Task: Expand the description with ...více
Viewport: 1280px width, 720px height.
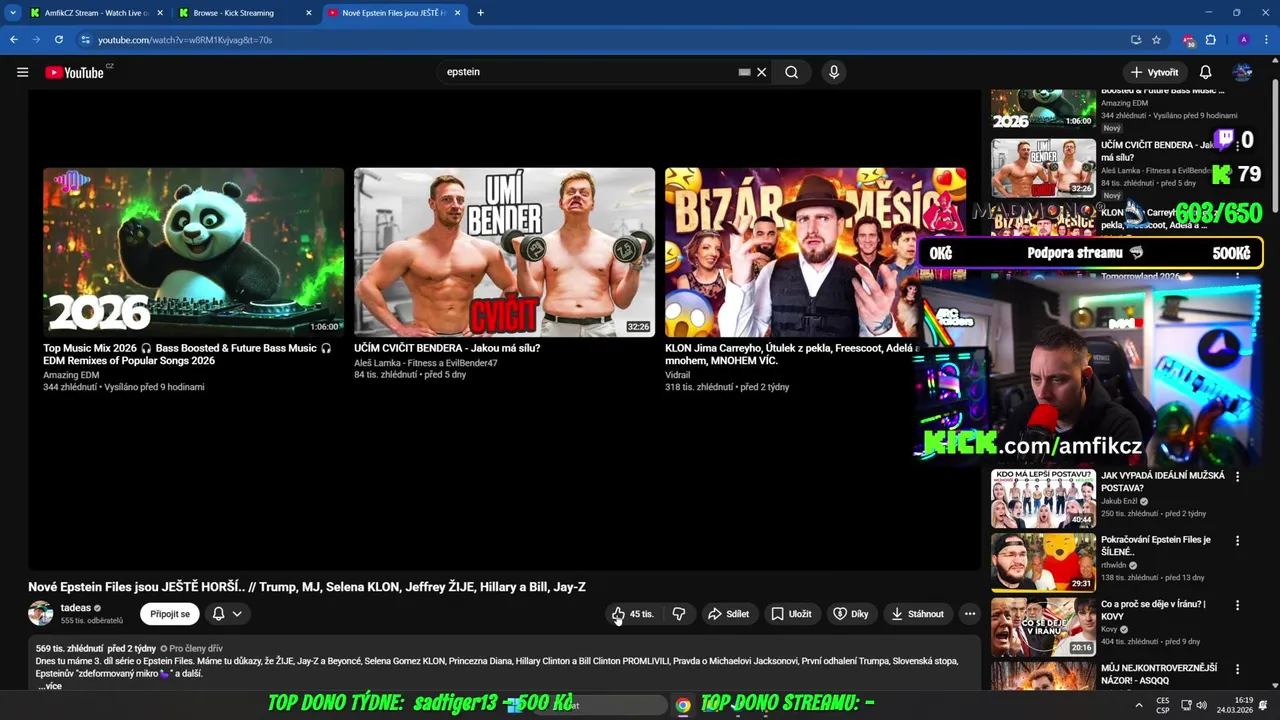Action: click(x=50, y=686)
